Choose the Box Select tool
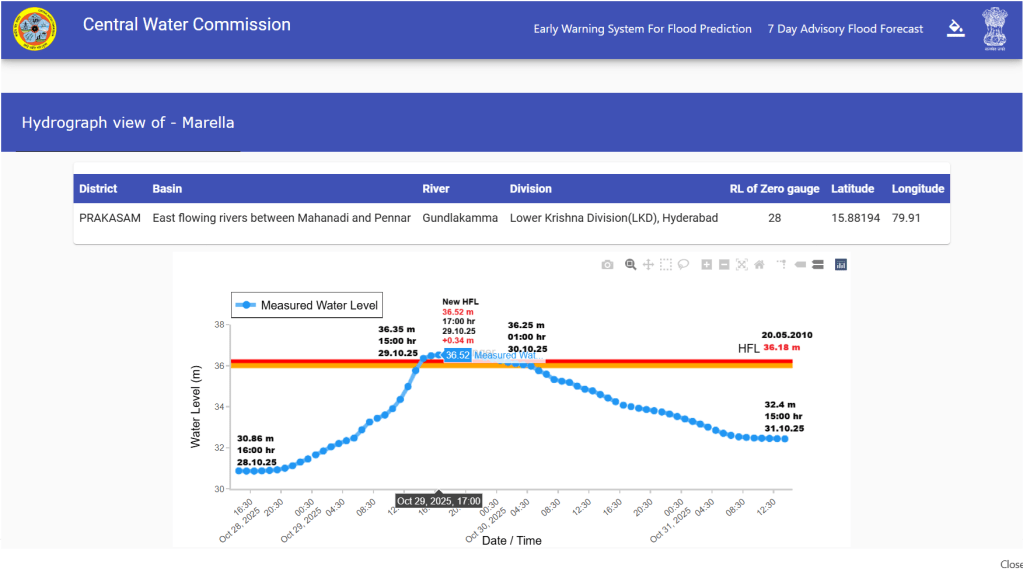Viewport: 1023px width, 578px height. (666, 265)
